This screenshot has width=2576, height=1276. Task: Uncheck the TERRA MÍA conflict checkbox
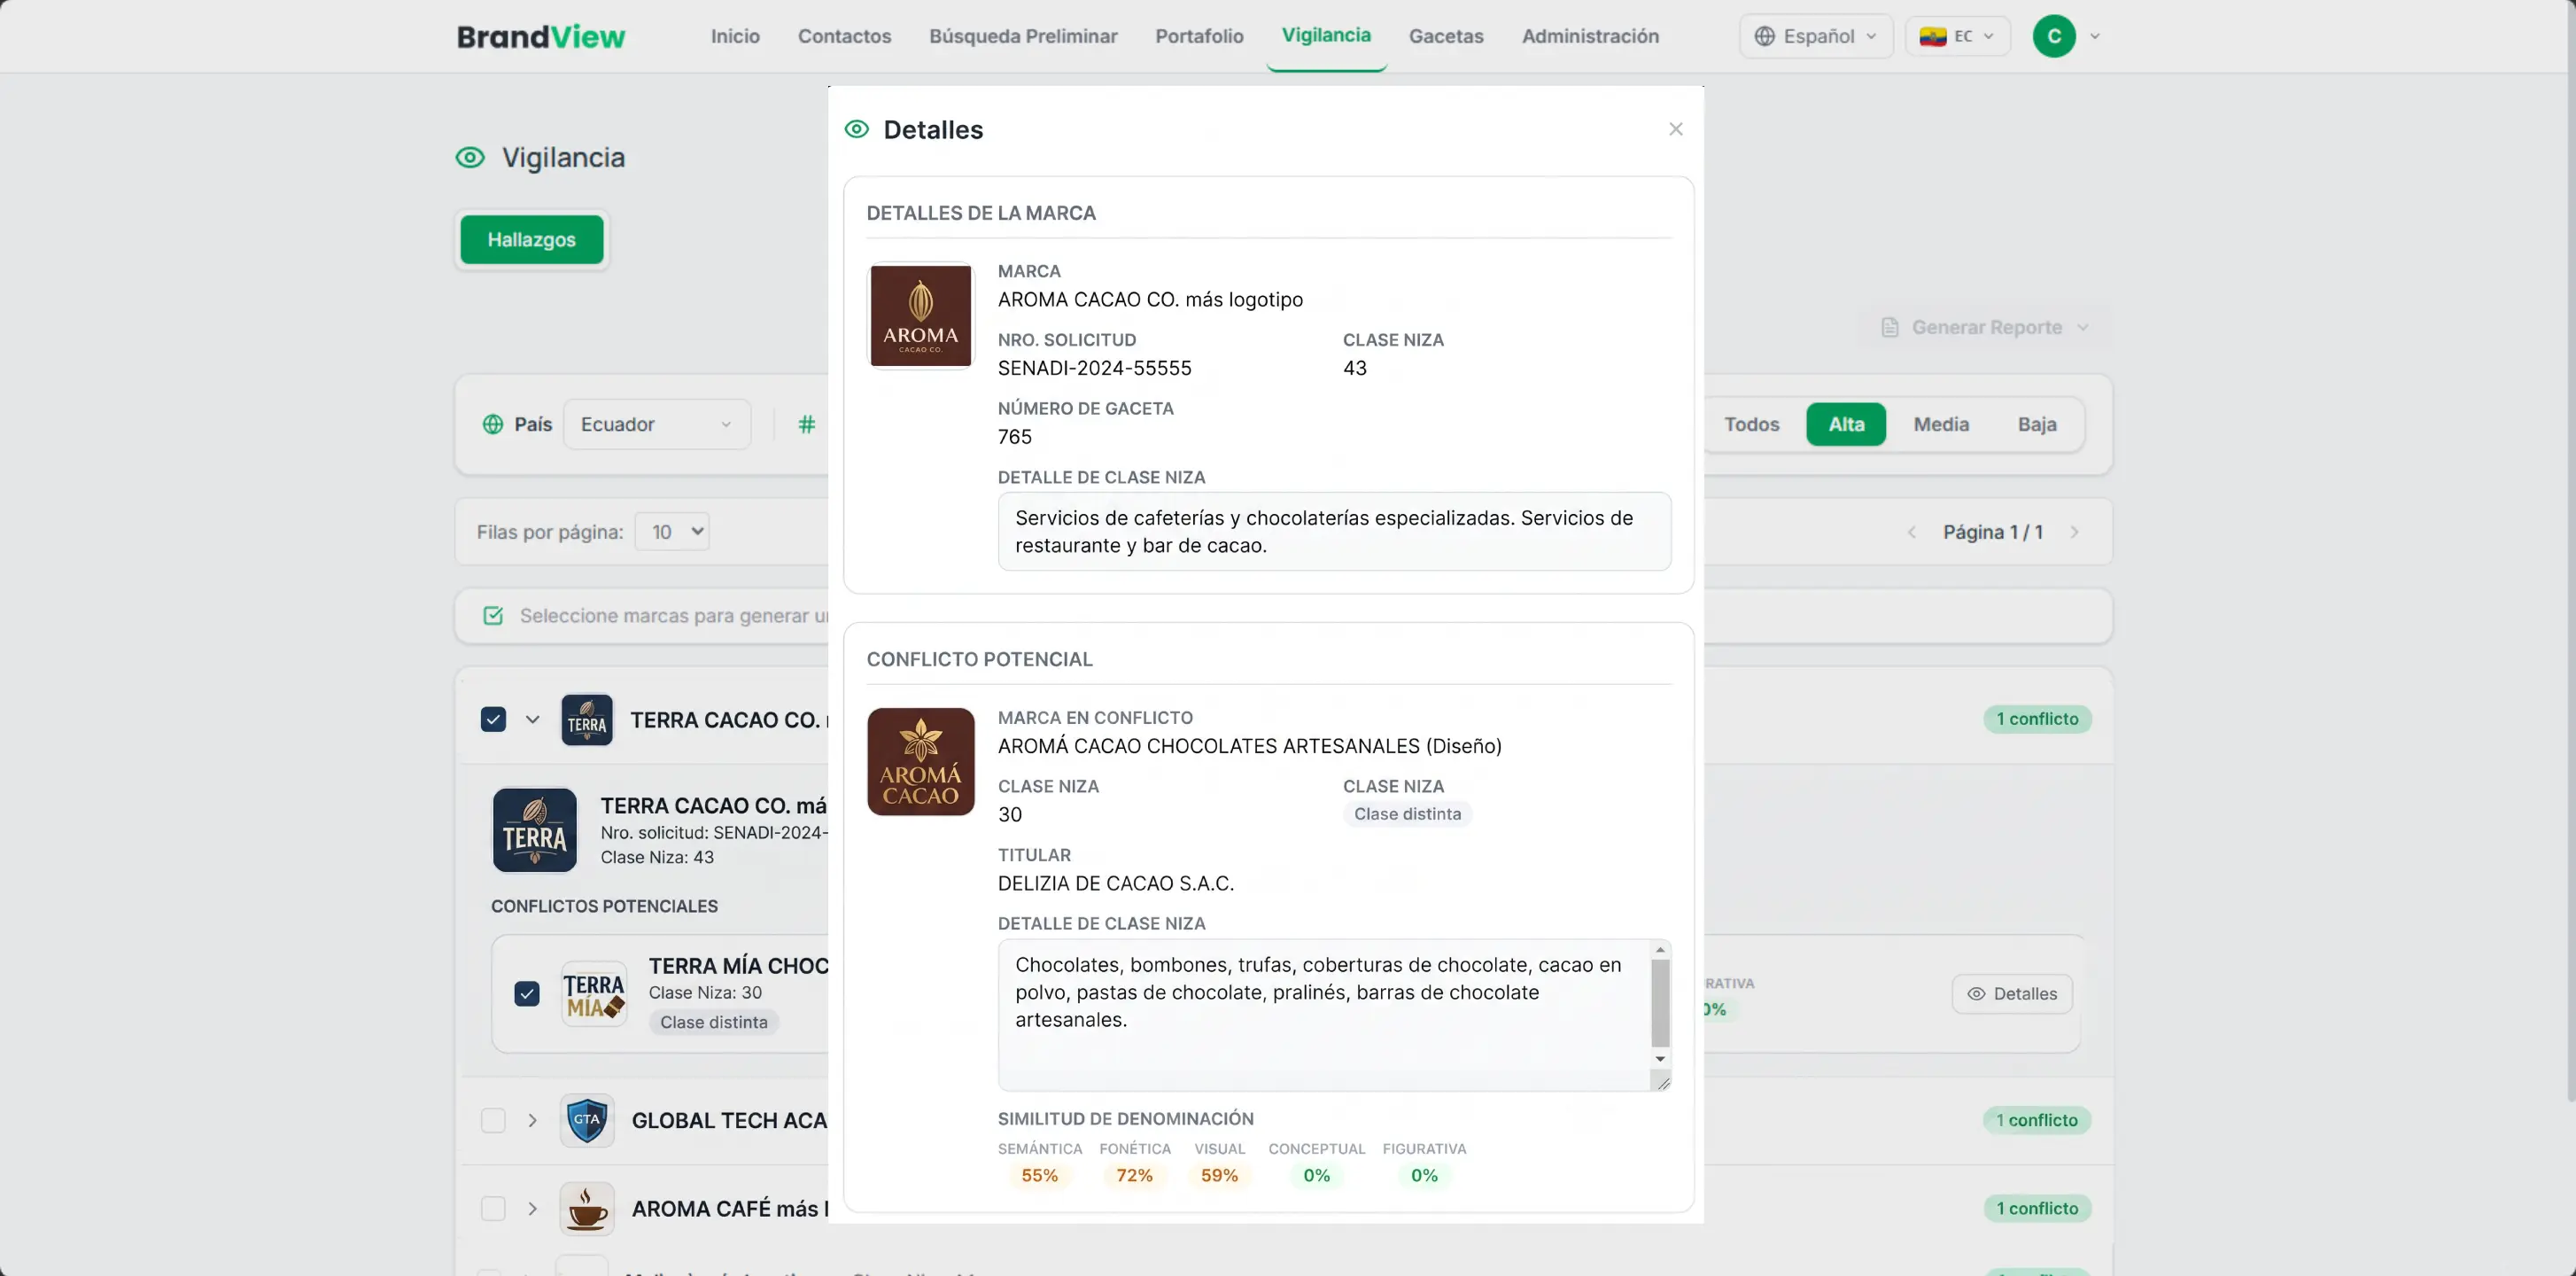(527, 993)
